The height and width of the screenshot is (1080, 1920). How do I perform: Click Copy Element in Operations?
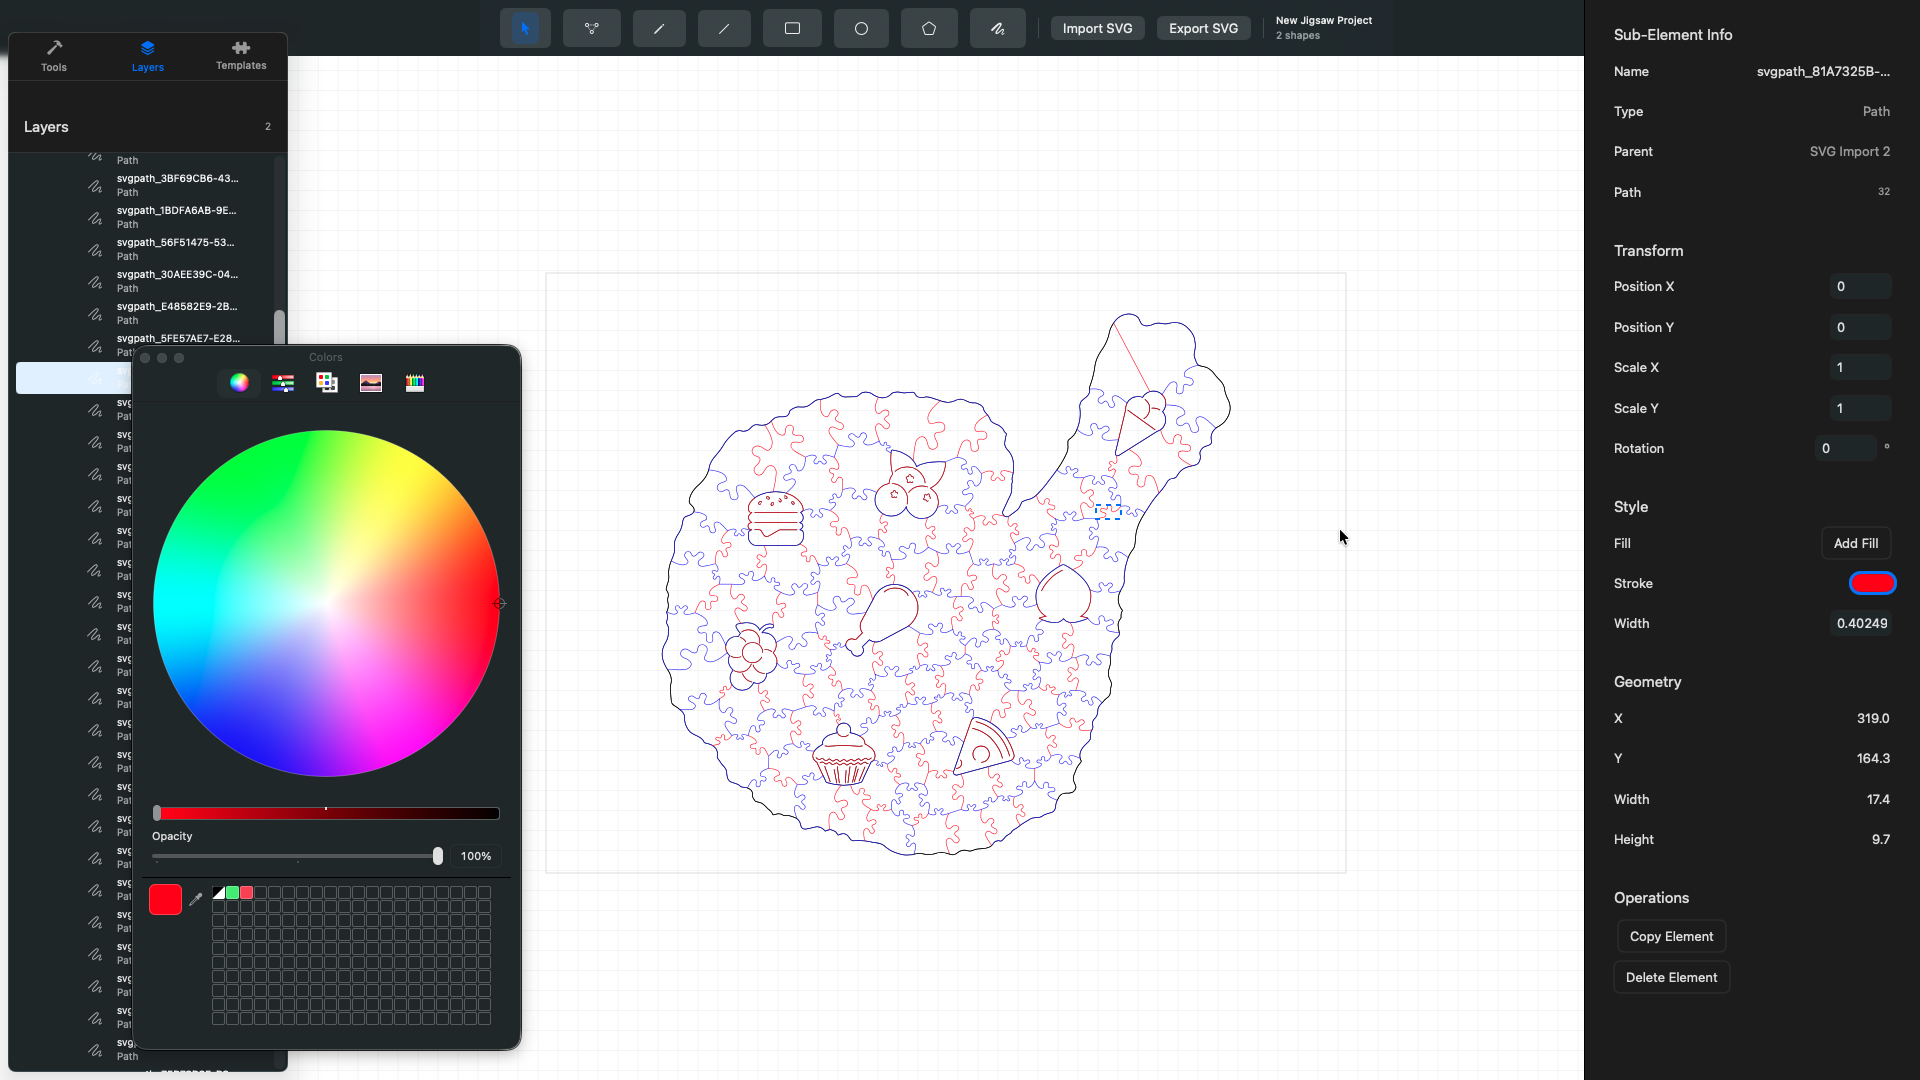pyautogui.click(x=1671, y=936)
